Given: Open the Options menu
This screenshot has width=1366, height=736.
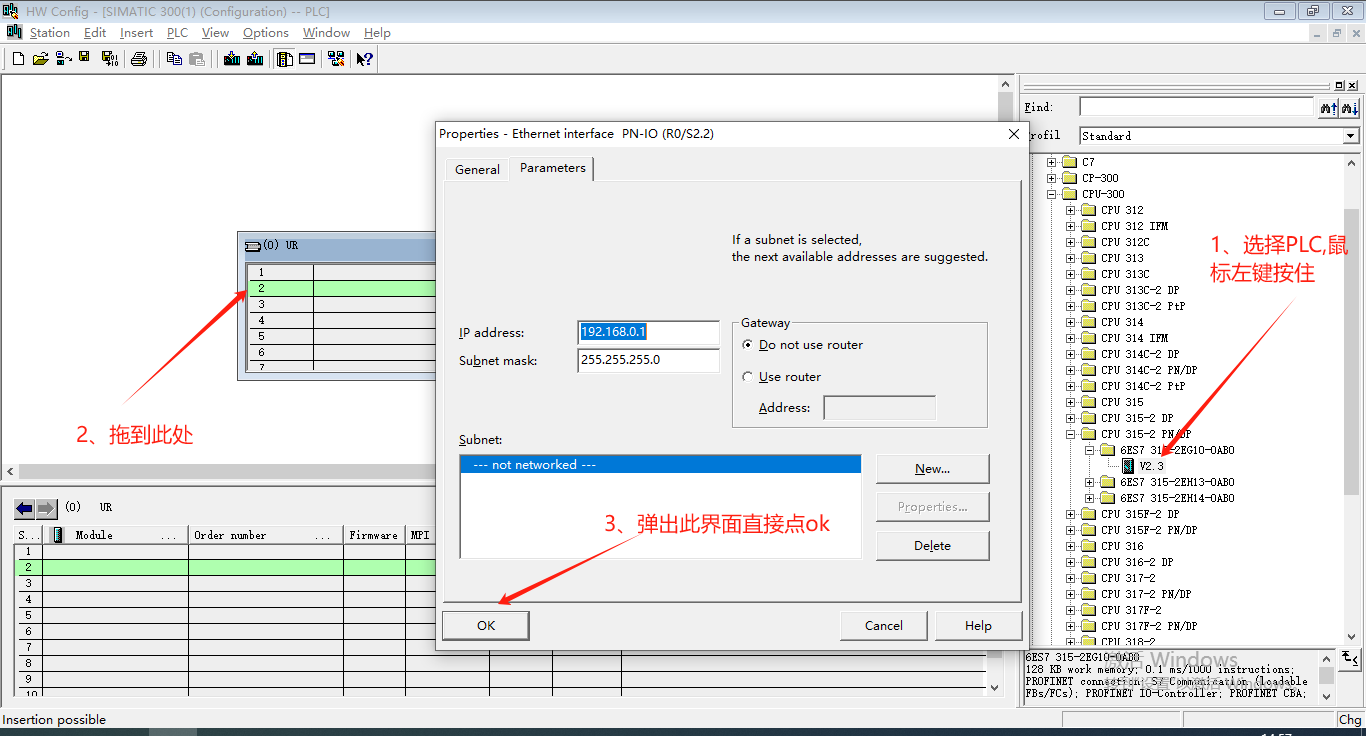Looking at the screenshot, I should click(266, 33).
